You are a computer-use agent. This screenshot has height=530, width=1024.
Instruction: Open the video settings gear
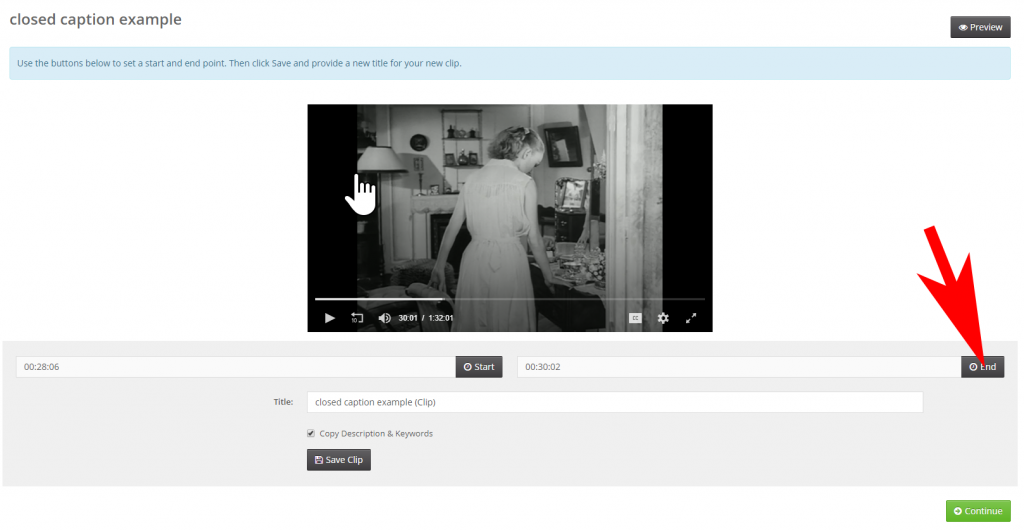click(663, 318)
